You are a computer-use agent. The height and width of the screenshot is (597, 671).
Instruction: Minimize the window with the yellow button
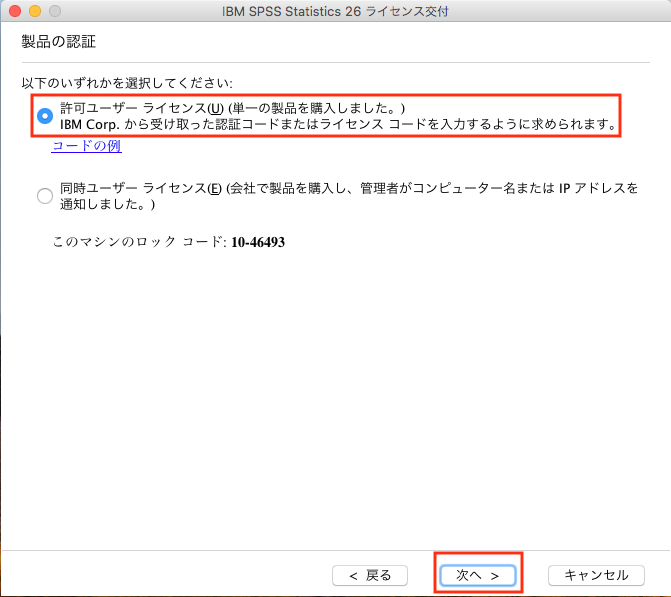click(x=35, y=11)
